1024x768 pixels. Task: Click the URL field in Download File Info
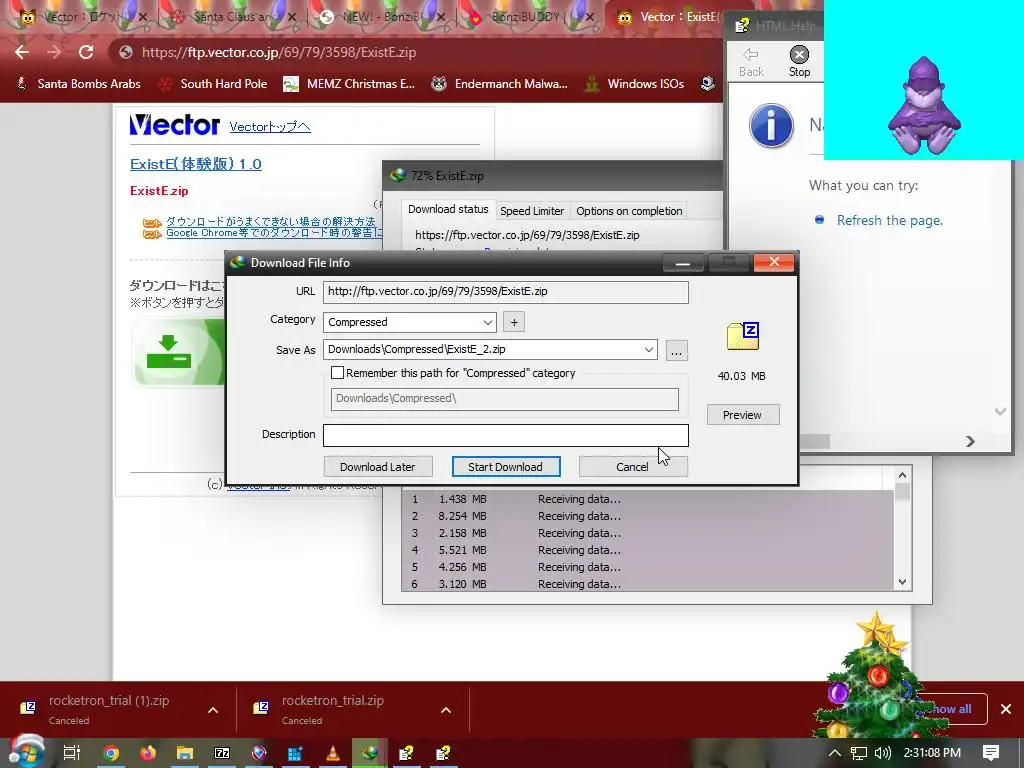[x=505, y=292]
